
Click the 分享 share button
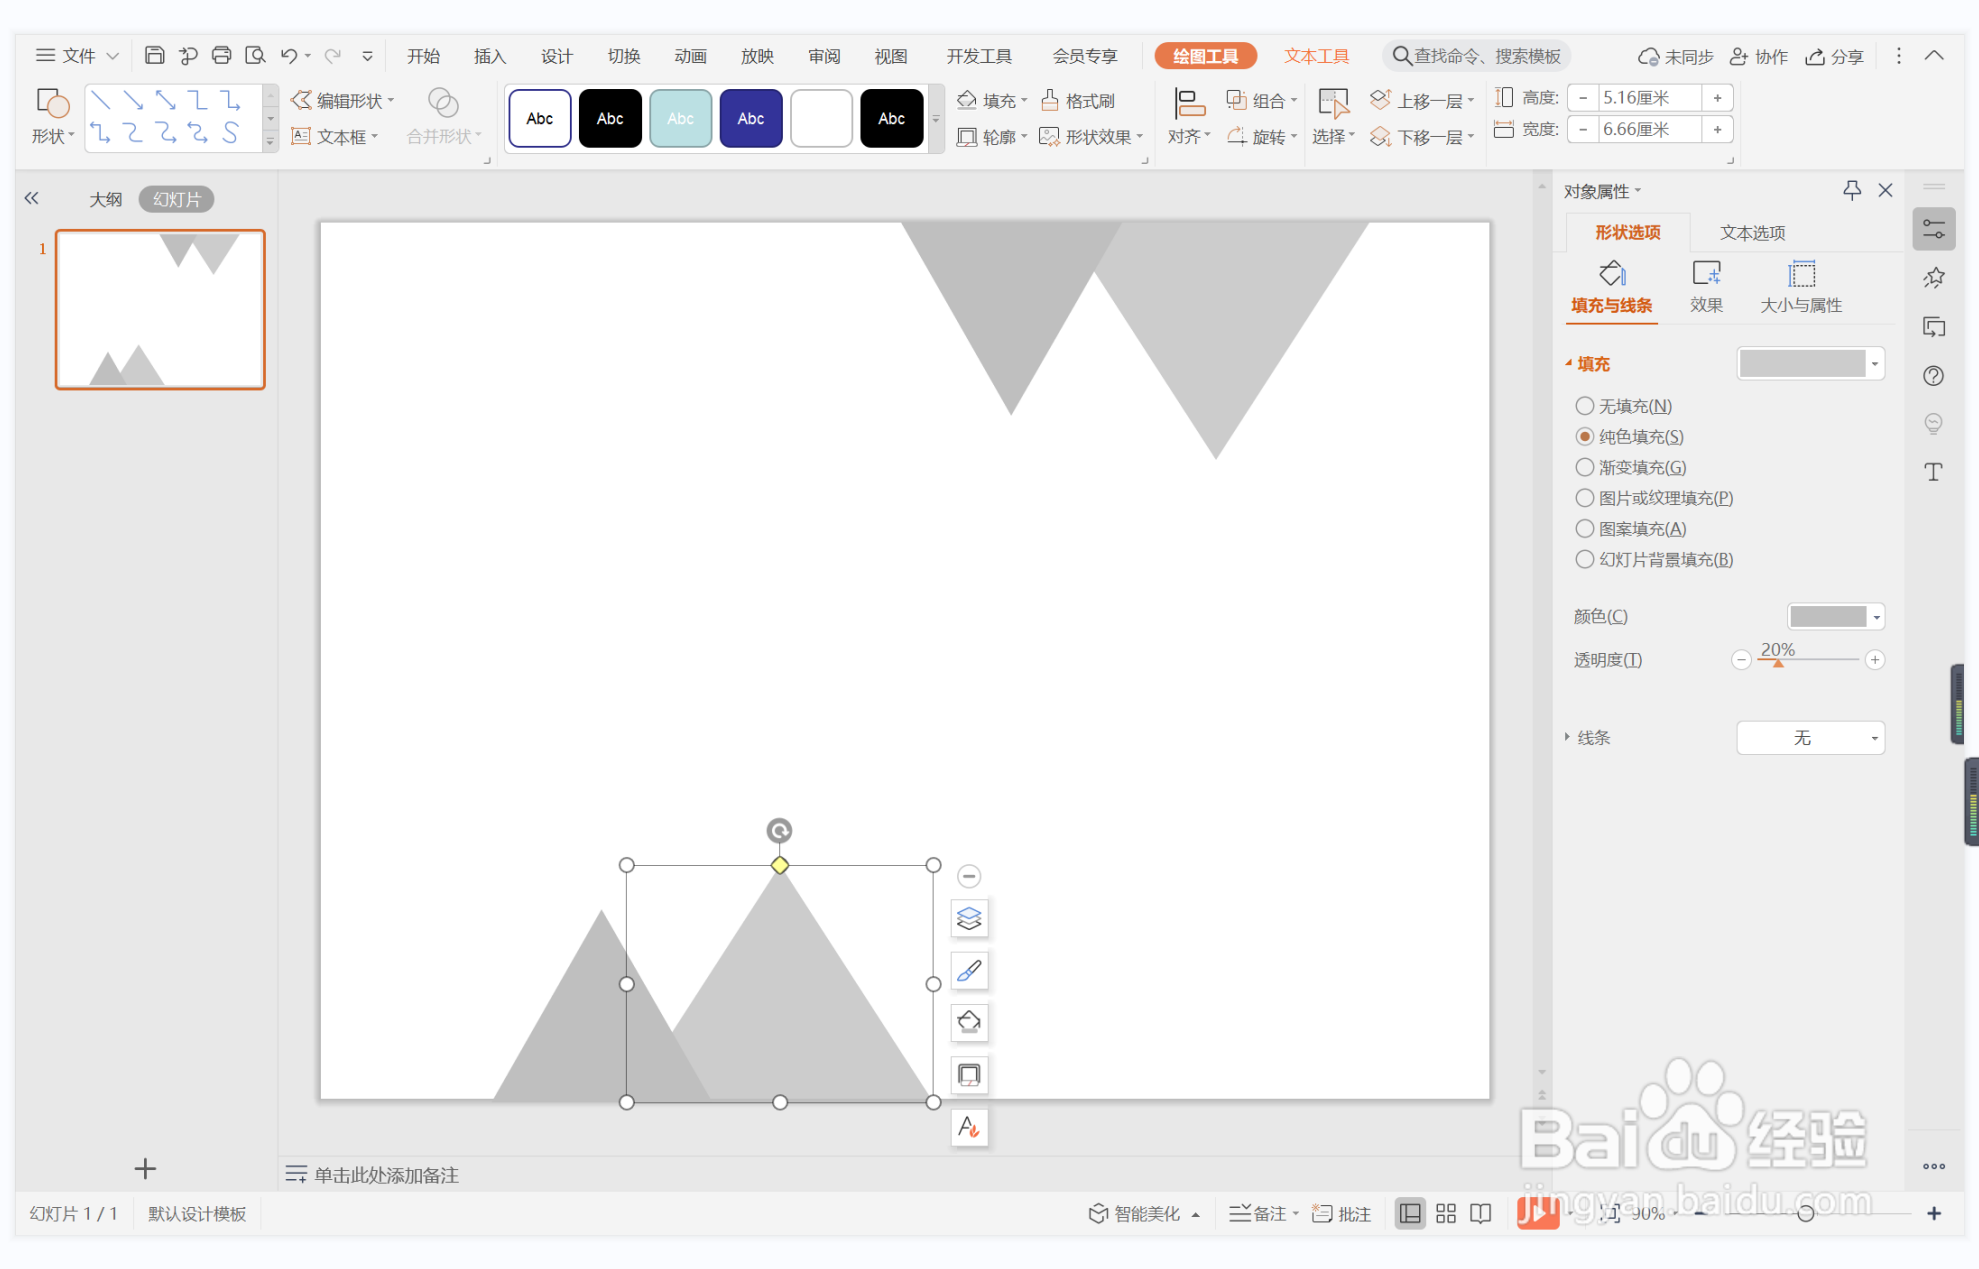[1834, 56]
